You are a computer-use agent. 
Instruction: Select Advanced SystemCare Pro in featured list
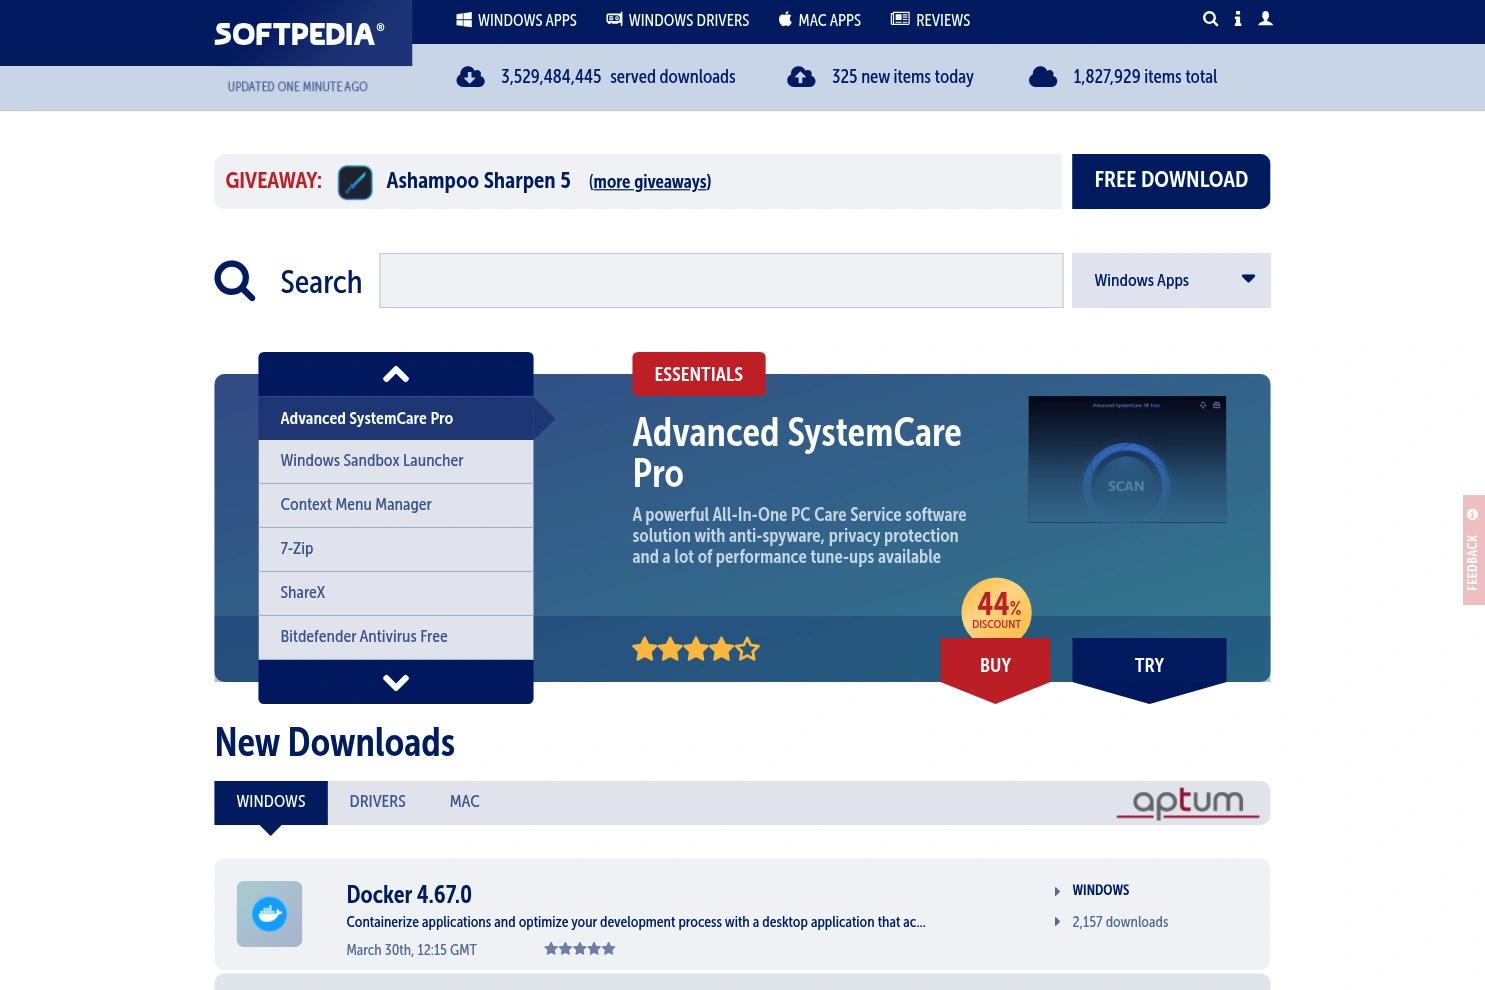tap(396, 418)
